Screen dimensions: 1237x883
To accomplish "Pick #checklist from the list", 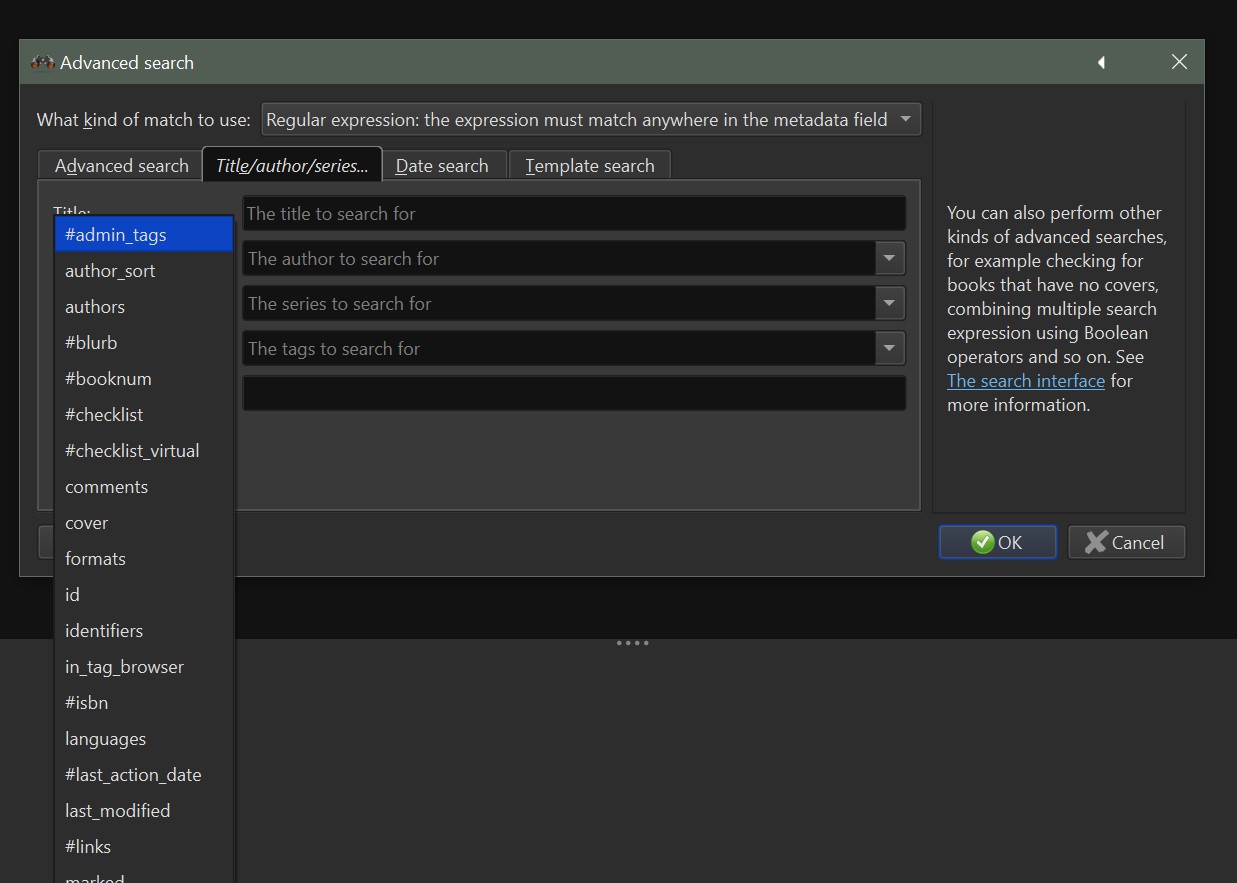I will [x=144, y=415].
